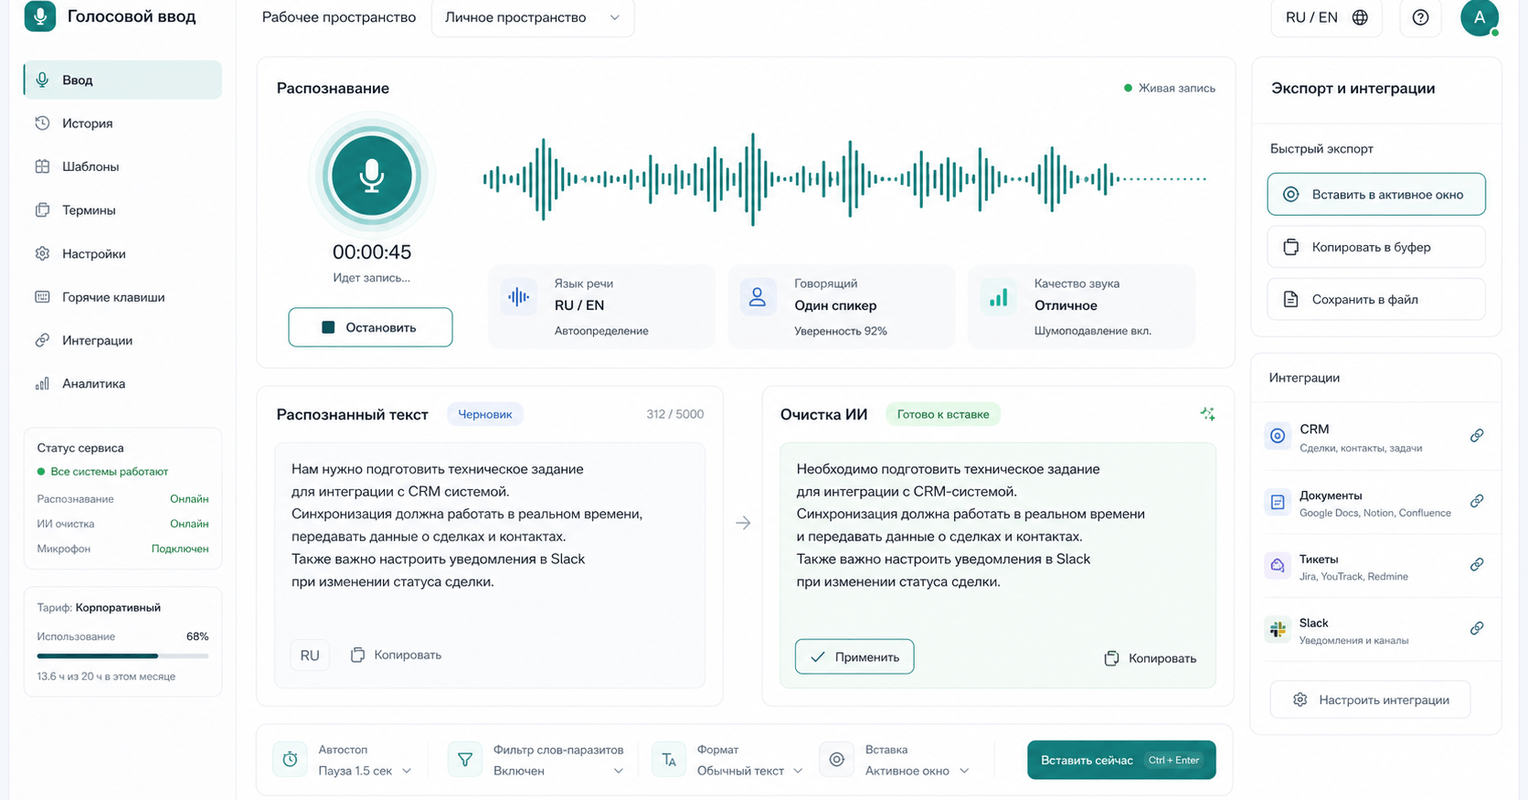Open Шаблоны in the sidebar

click(123, 166)
